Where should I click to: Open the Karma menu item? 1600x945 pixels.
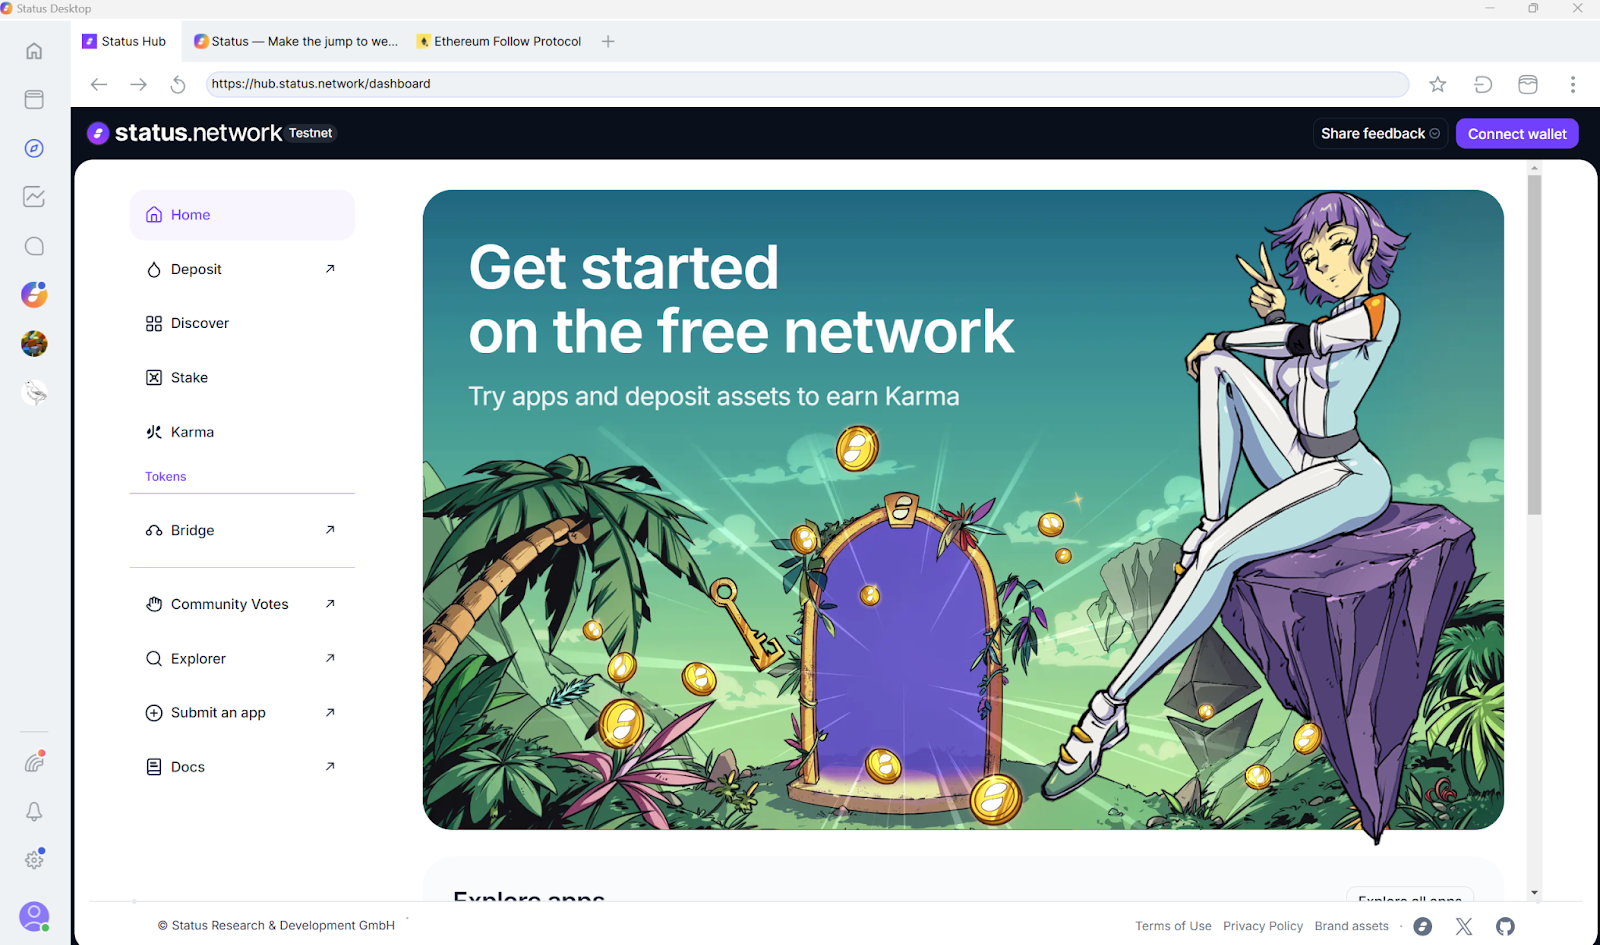[242, 432]
